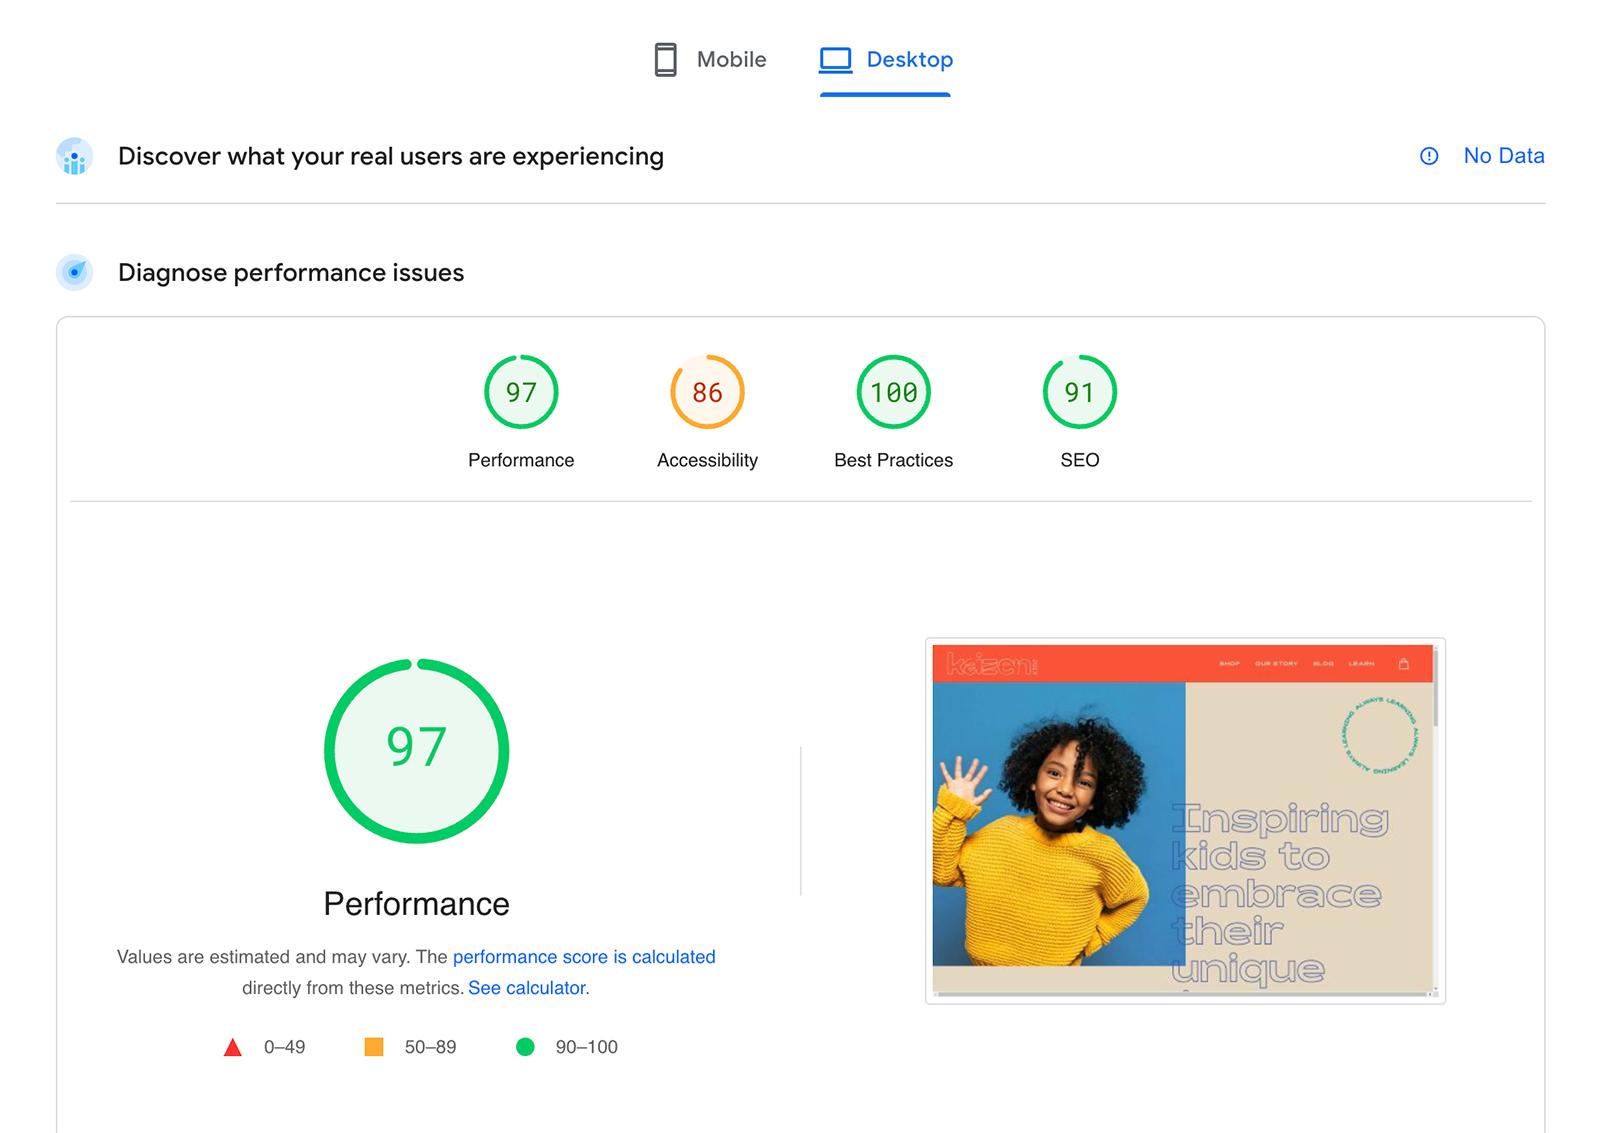Click the shopping bag icon in page preview
The image size is (1600, 1133).
click(1403, 664)
